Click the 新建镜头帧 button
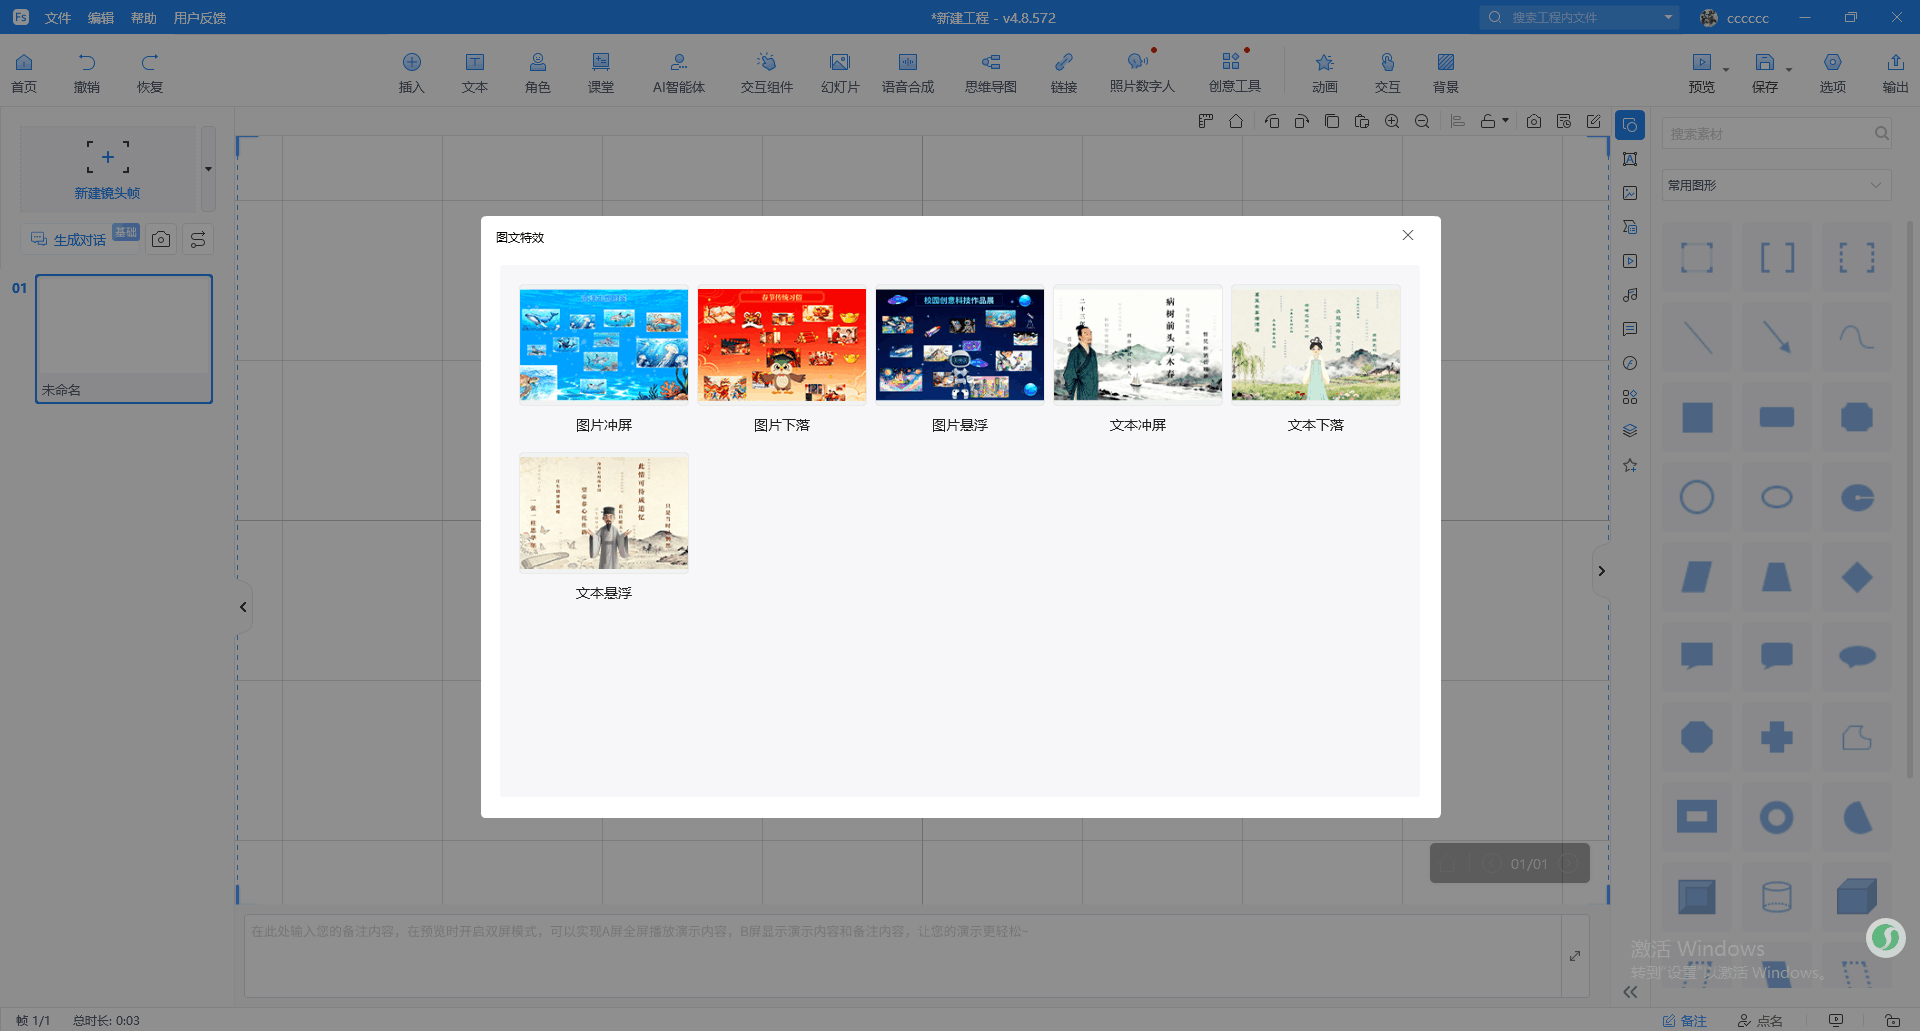 (x=107, y=168)
